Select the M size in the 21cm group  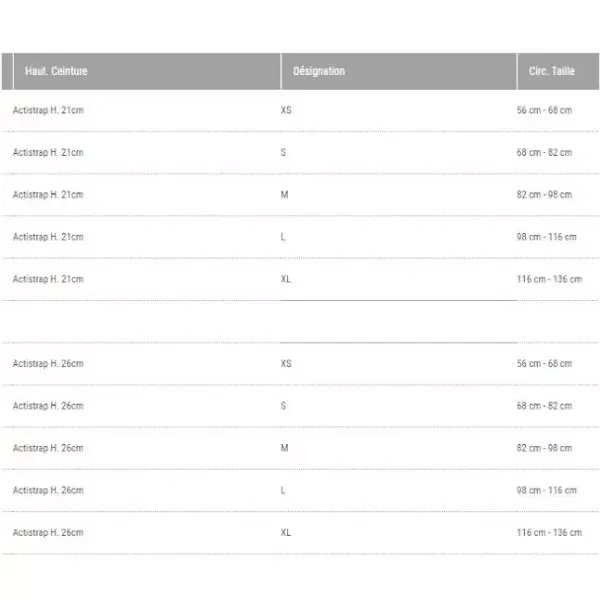(x=284, y=195)
